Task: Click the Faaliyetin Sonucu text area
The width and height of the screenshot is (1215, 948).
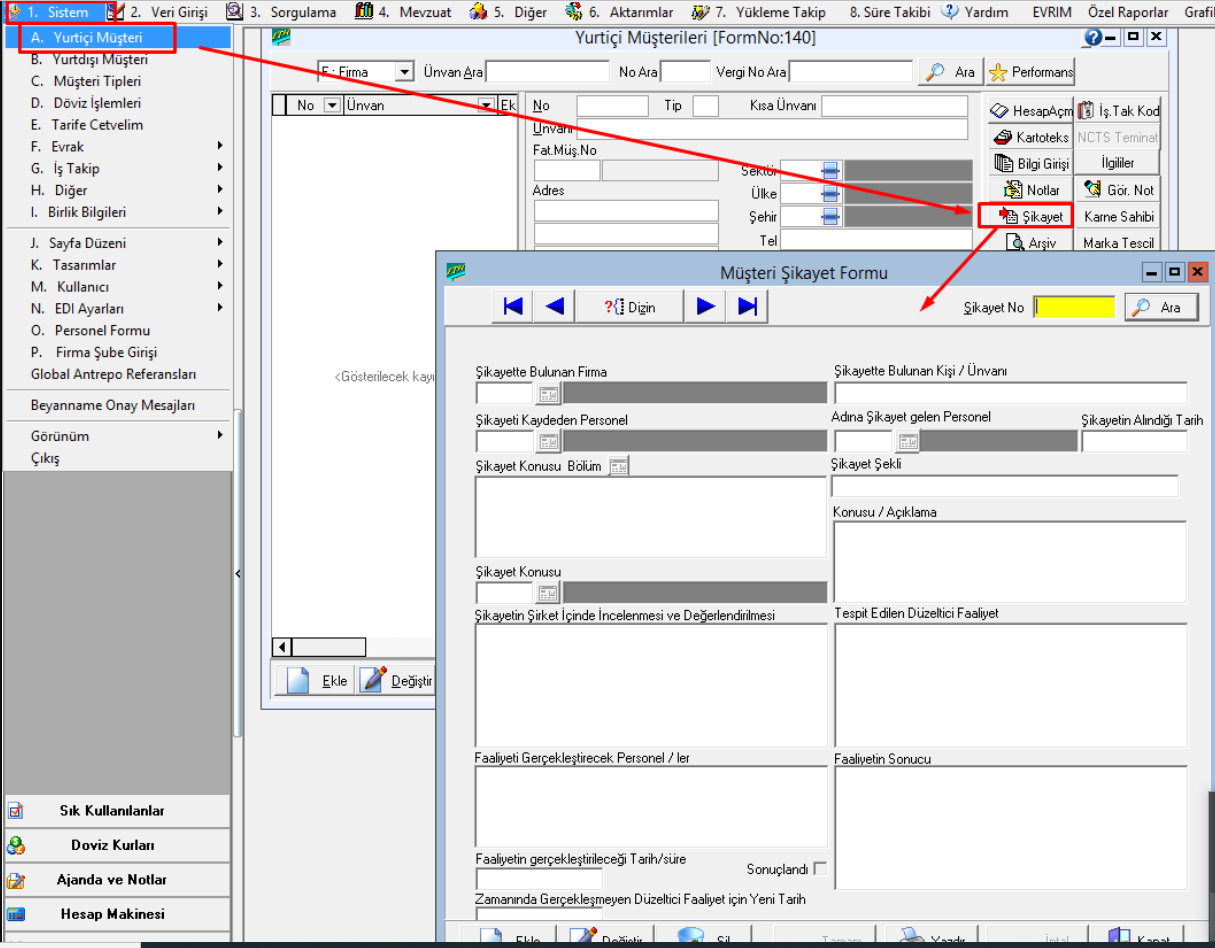Action: click(x=1010, y=828)
